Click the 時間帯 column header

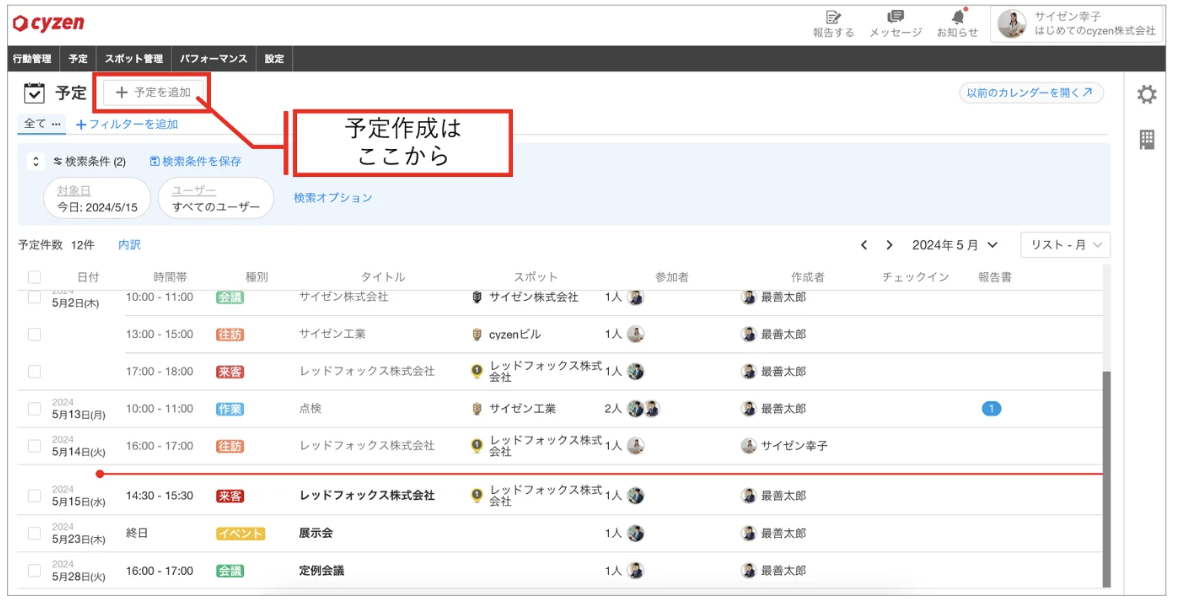170,277
